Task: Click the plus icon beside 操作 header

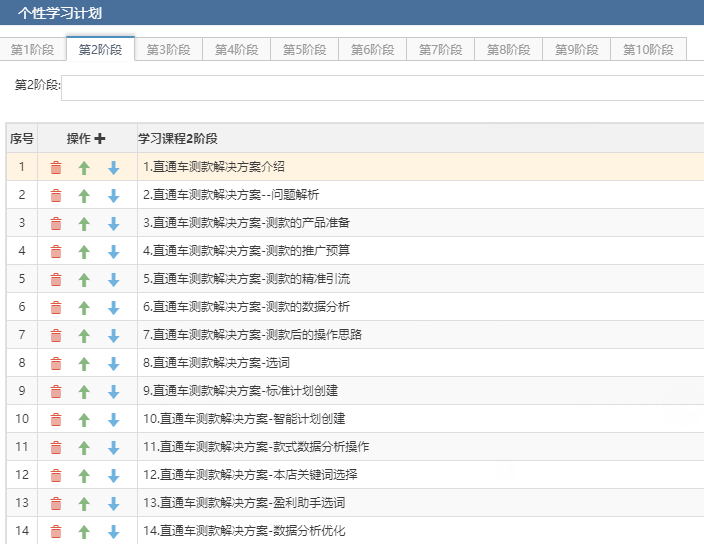Action: point(100,139)
